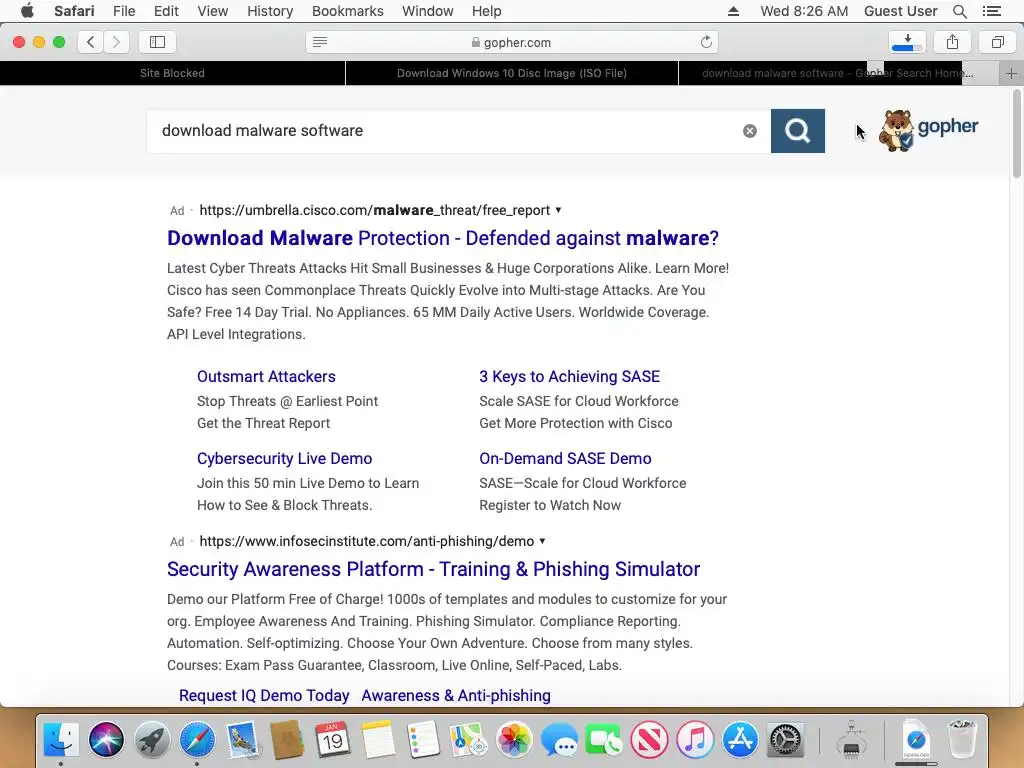Open Outsmart Attackers link
This screenshot has height=768, width=1024.
coord(266,377)
